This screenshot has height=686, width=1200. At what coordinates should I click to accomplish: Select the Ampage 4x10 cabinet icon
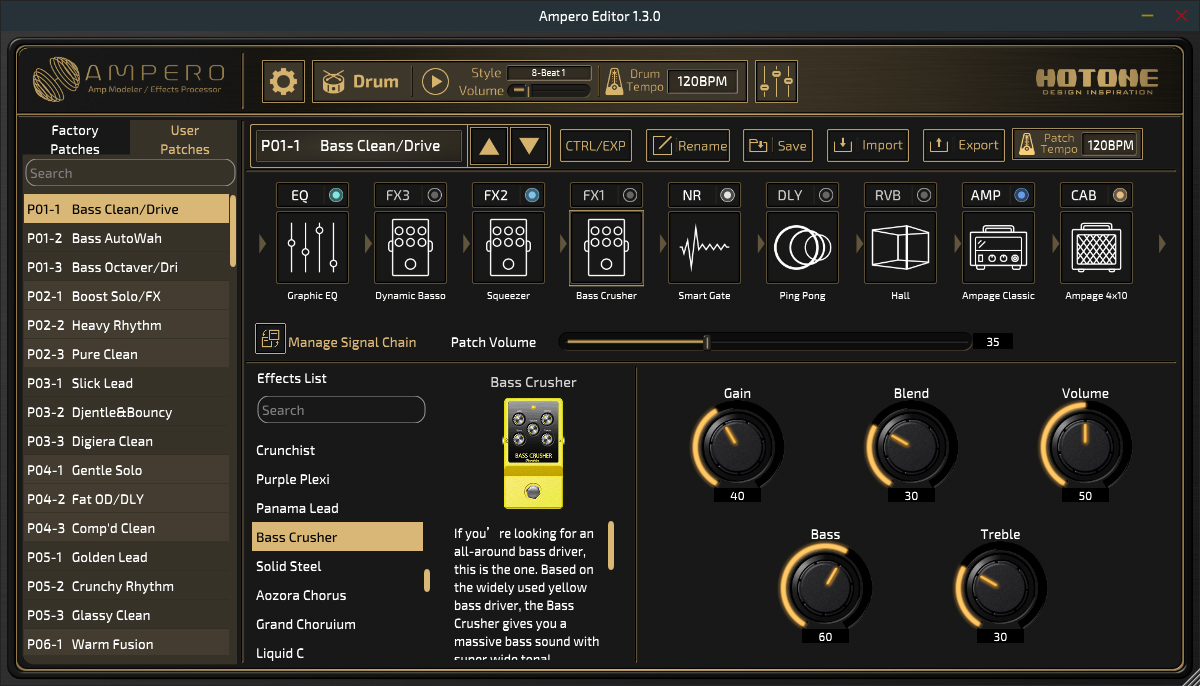(1096, 247)
